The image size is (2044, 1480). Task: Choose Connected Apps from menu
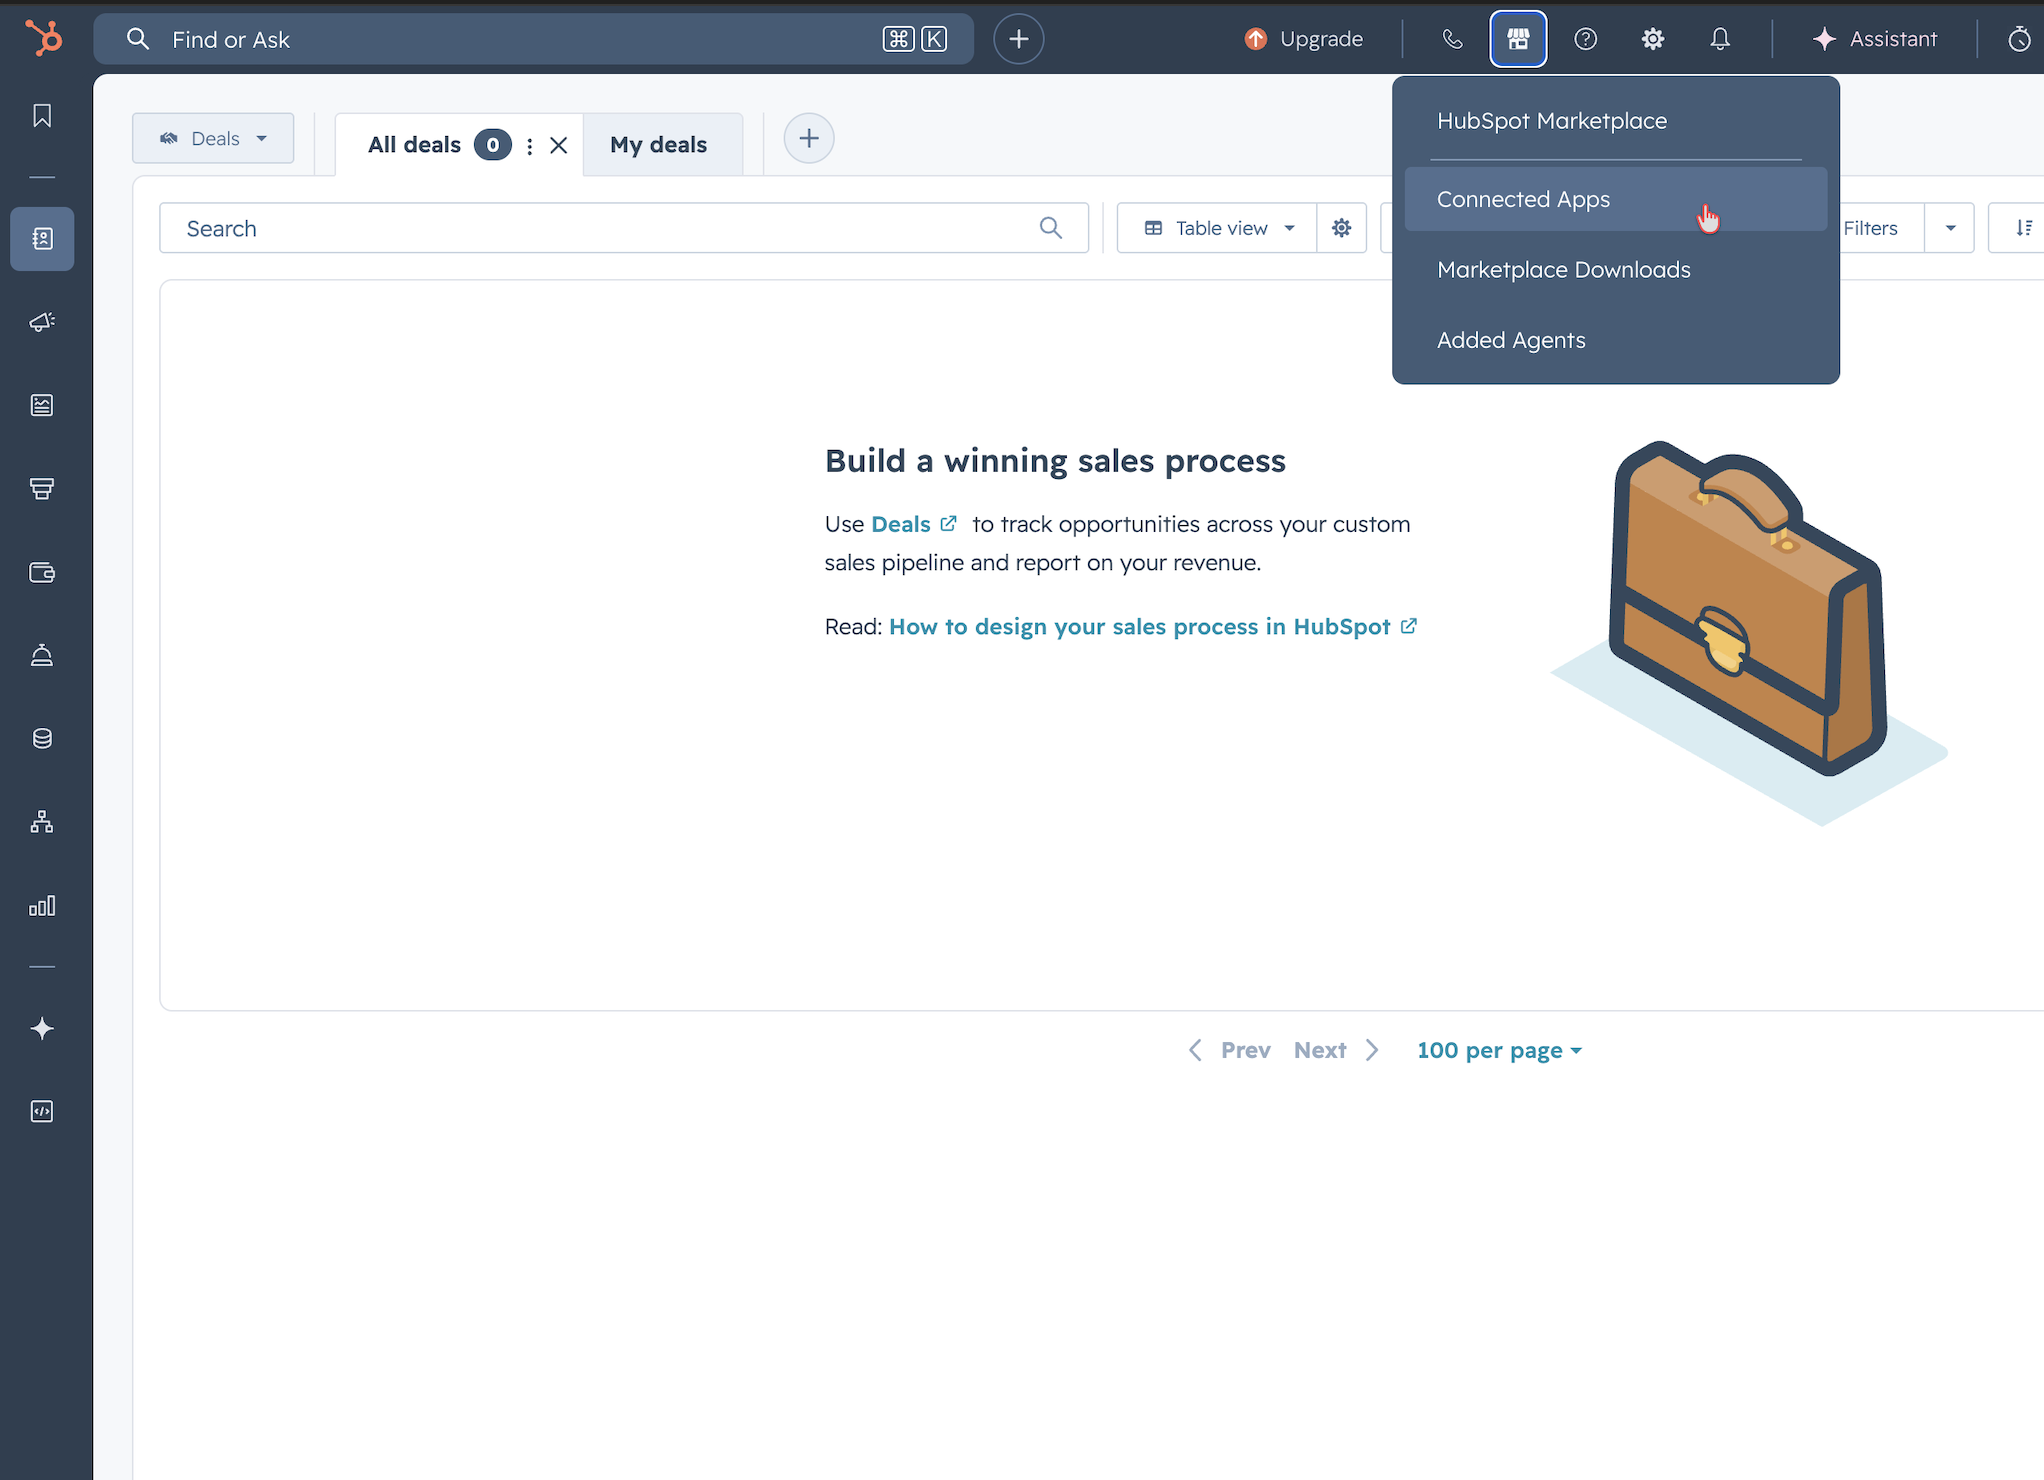point(1616,199)
